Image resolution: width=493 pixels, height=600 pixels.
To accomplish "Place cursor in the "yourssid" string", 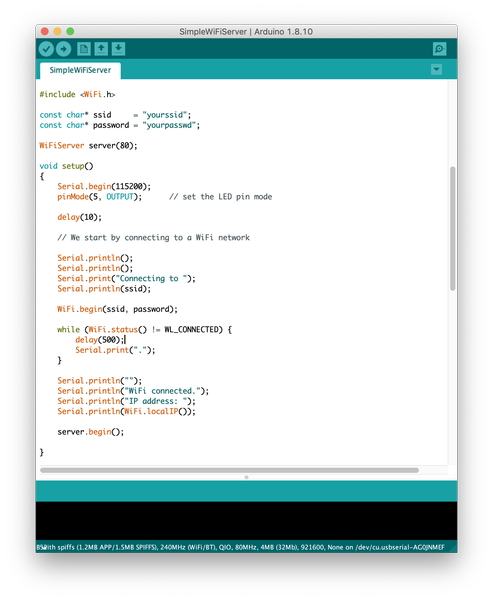I will click(x=165, y=115).
